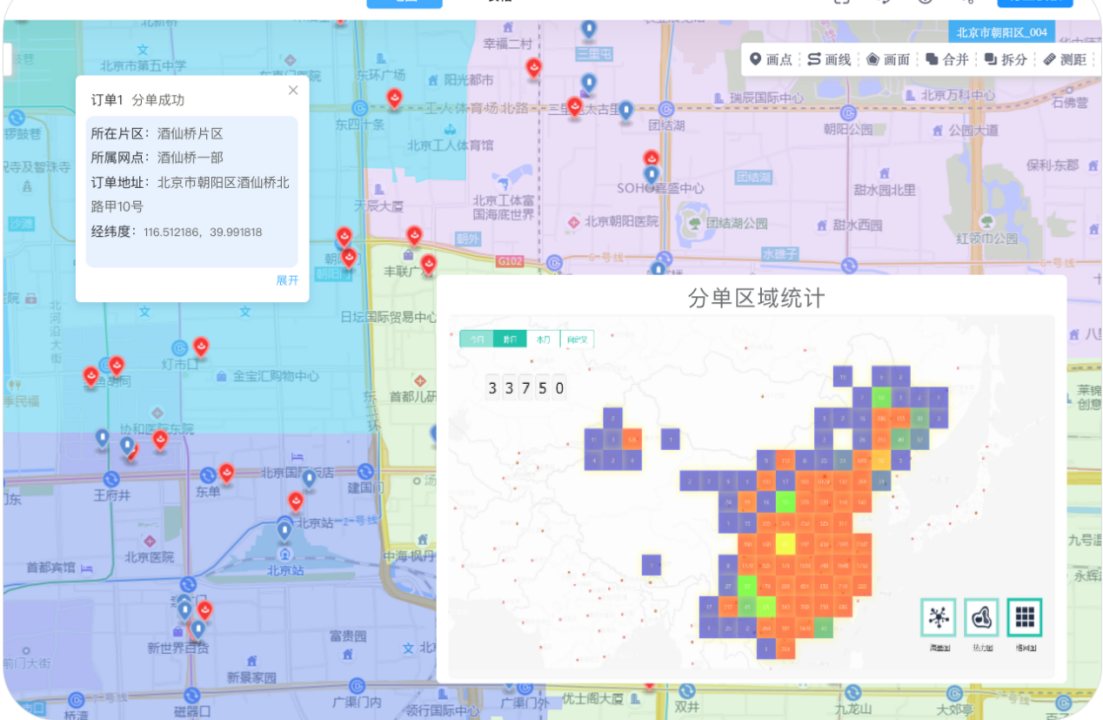This screenshot has width=1103, height=720.
Task: Click the bright yellow grid cell on China map
Action: pyautogui.click(x=786, y=544)
